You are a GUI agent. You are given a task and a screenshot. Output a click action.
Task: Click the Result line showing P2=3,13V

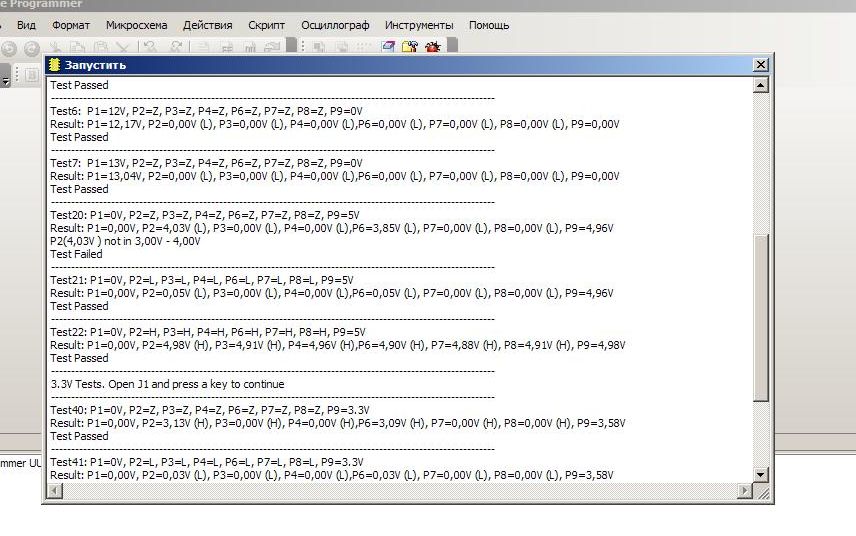[x=338, y=423]
